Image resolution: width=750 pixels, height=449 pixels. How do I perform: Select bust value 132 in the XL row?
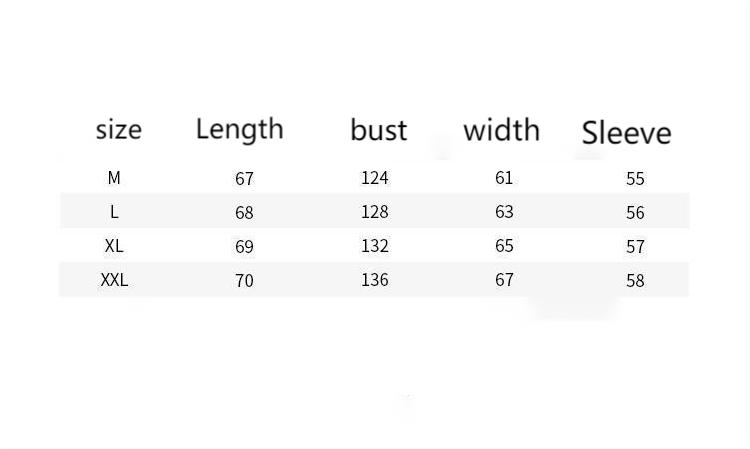click(x=374, y=246)
